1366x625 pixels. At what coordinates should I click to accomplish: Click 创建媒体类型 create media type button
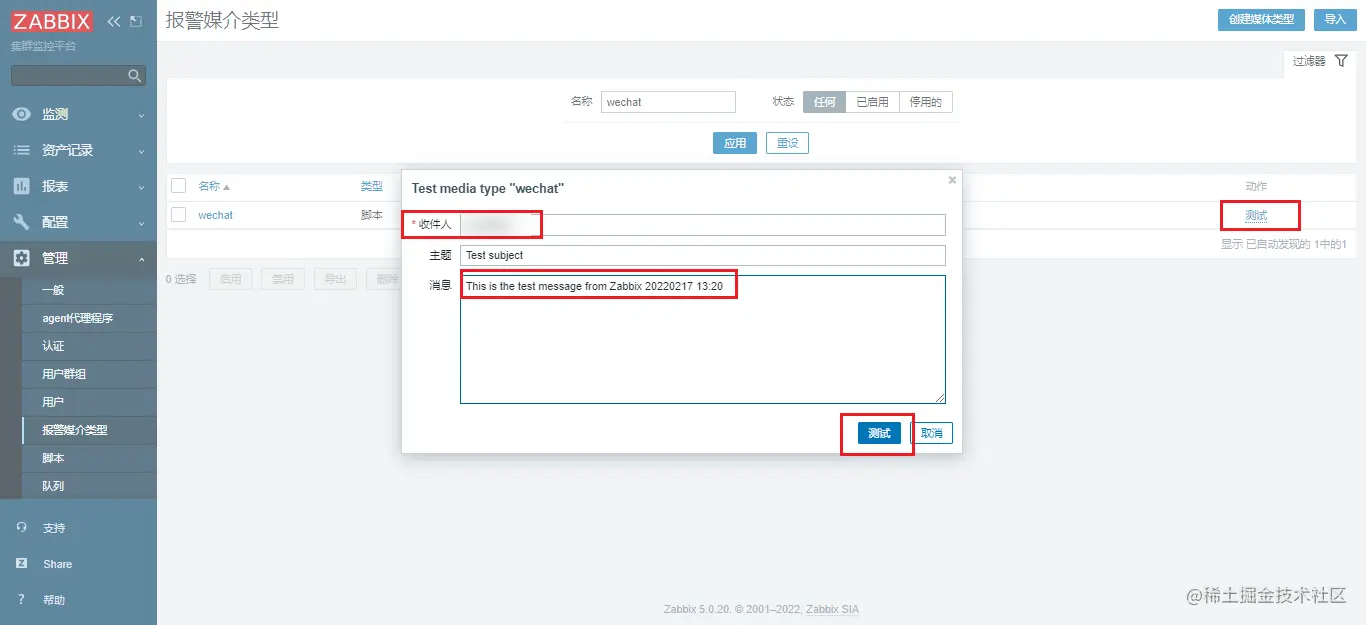[1262, 19]
